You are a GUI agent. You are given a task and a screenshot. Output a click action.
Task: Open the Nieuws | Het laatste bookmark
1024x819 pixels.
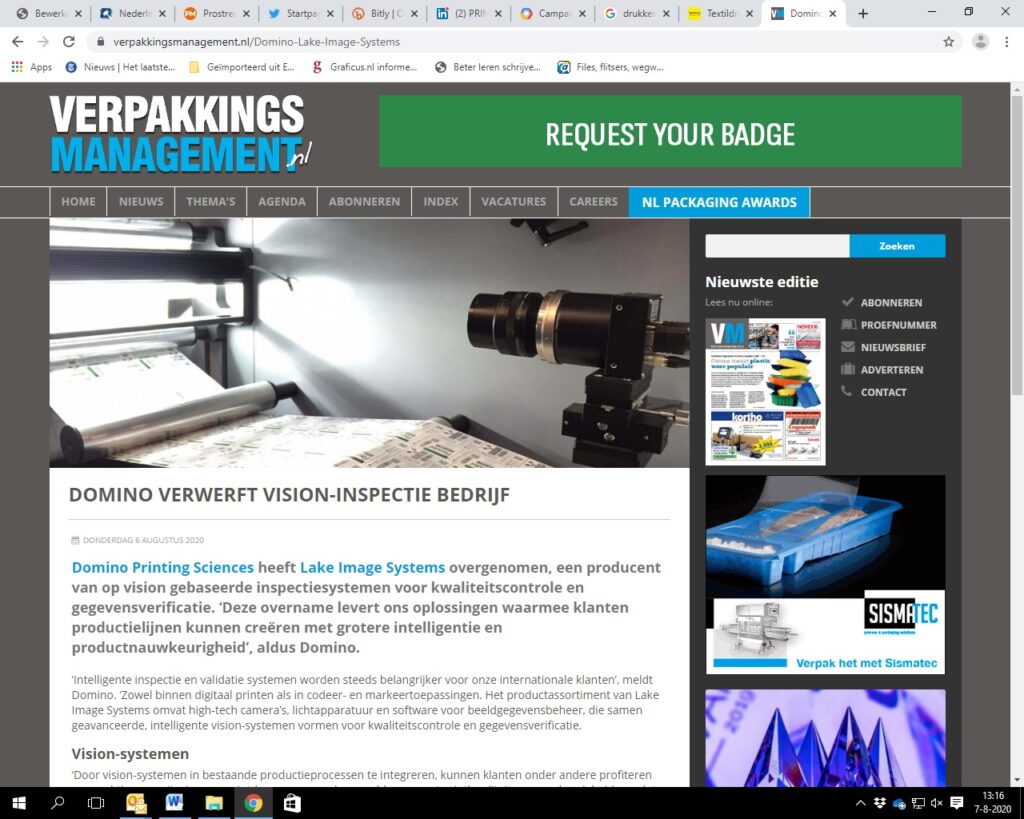(x=120, y=67)
